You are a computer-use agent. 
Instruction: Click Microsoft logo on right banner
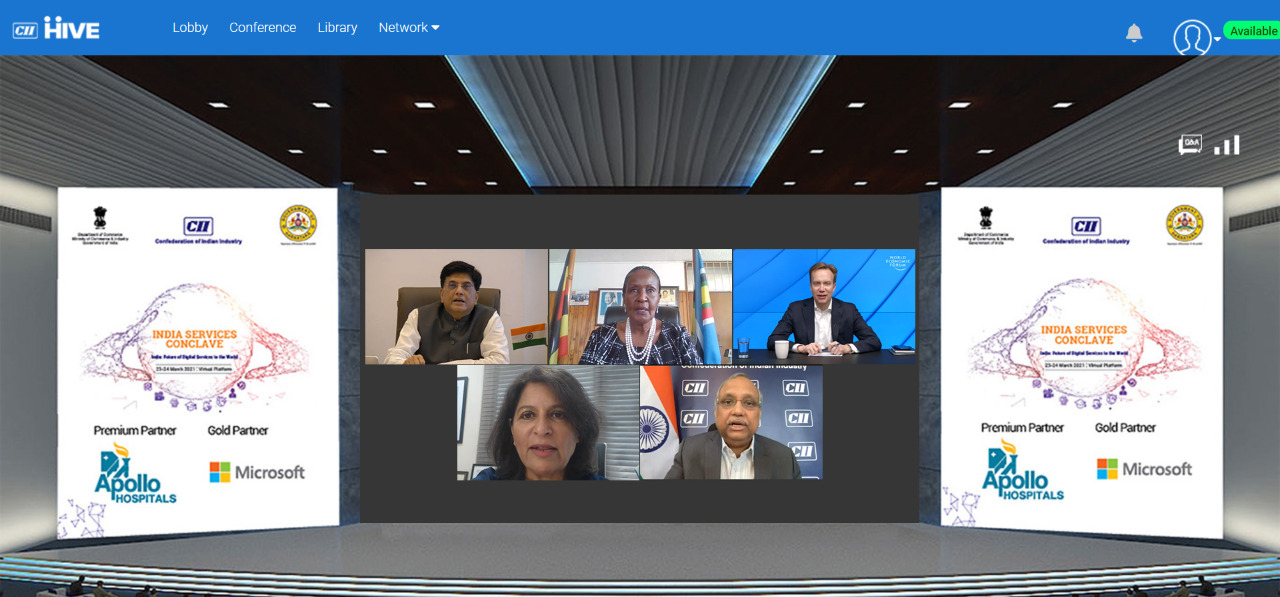click(1144, 469)
